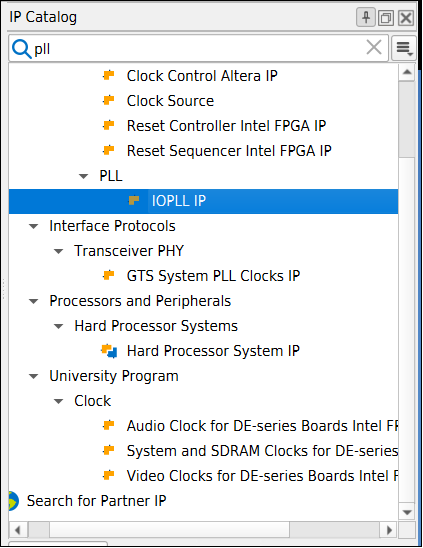Screen dimensions: 423x548
Task: Clear the pll search text
Action: tap(374, 47)
